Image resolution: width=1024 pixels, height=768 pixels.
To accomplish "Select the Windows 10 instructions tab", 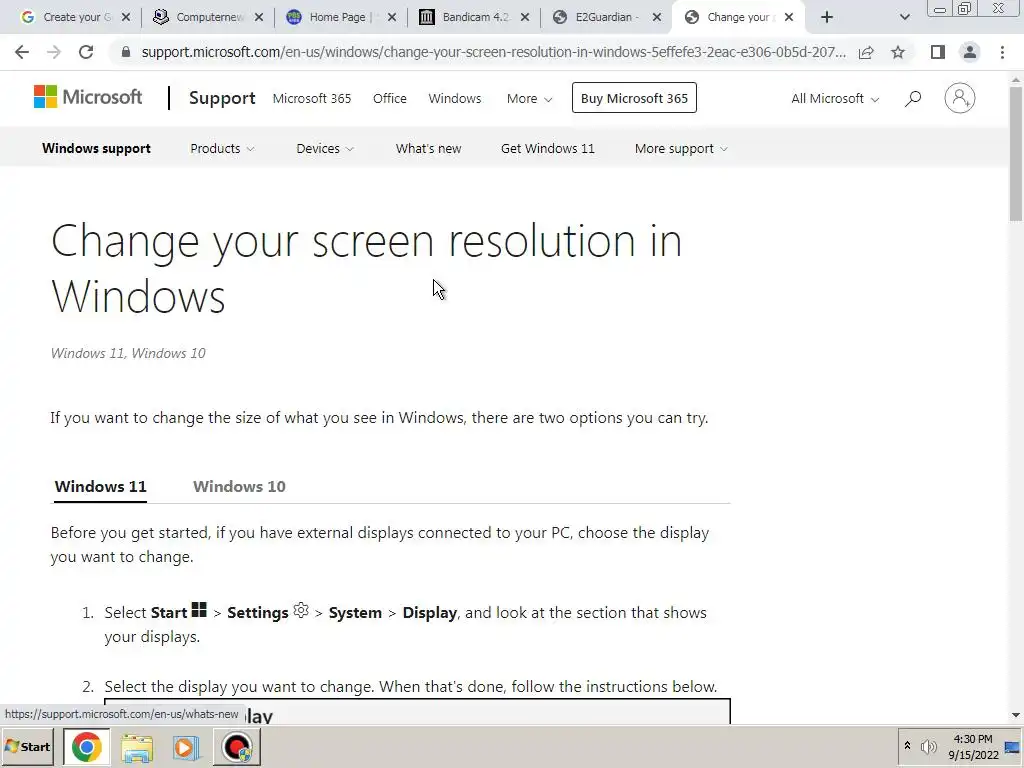I will click(239, 487).
